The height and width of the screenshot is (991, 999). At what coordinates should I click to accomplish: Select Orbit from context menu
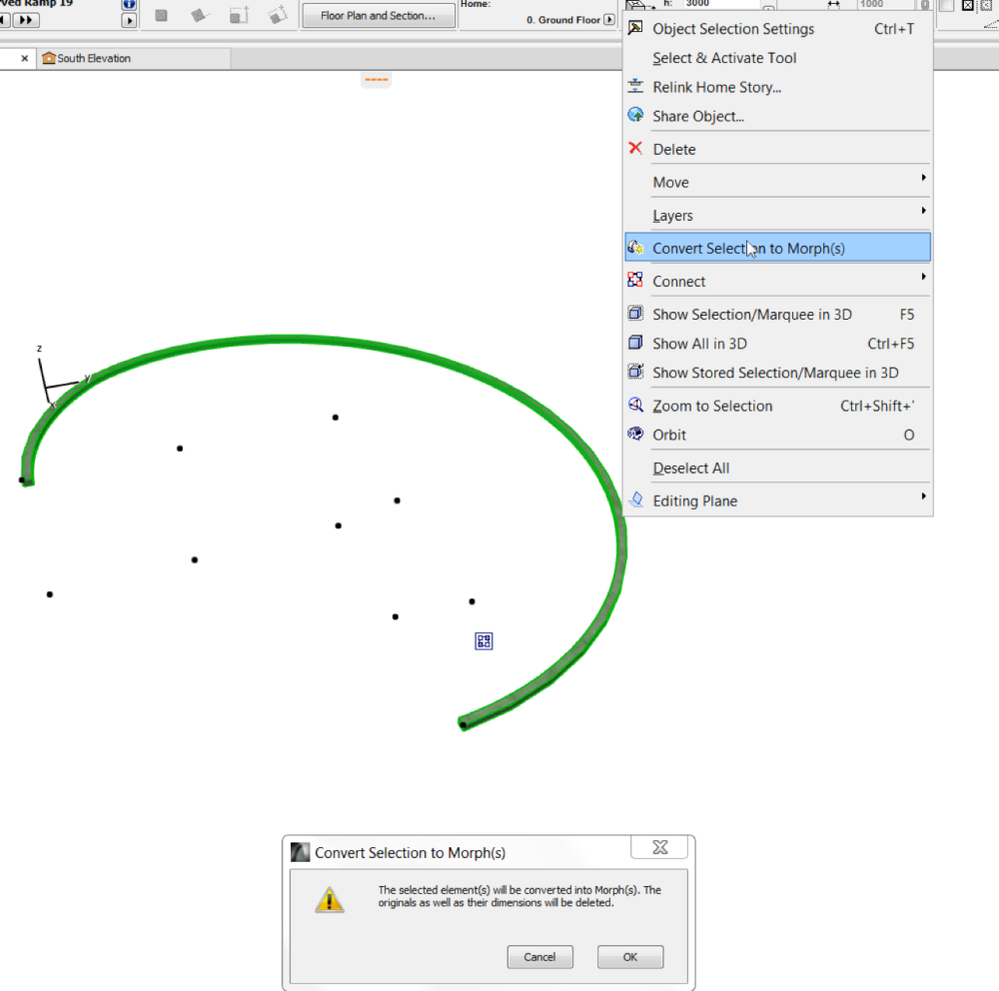tap(777, 435)
